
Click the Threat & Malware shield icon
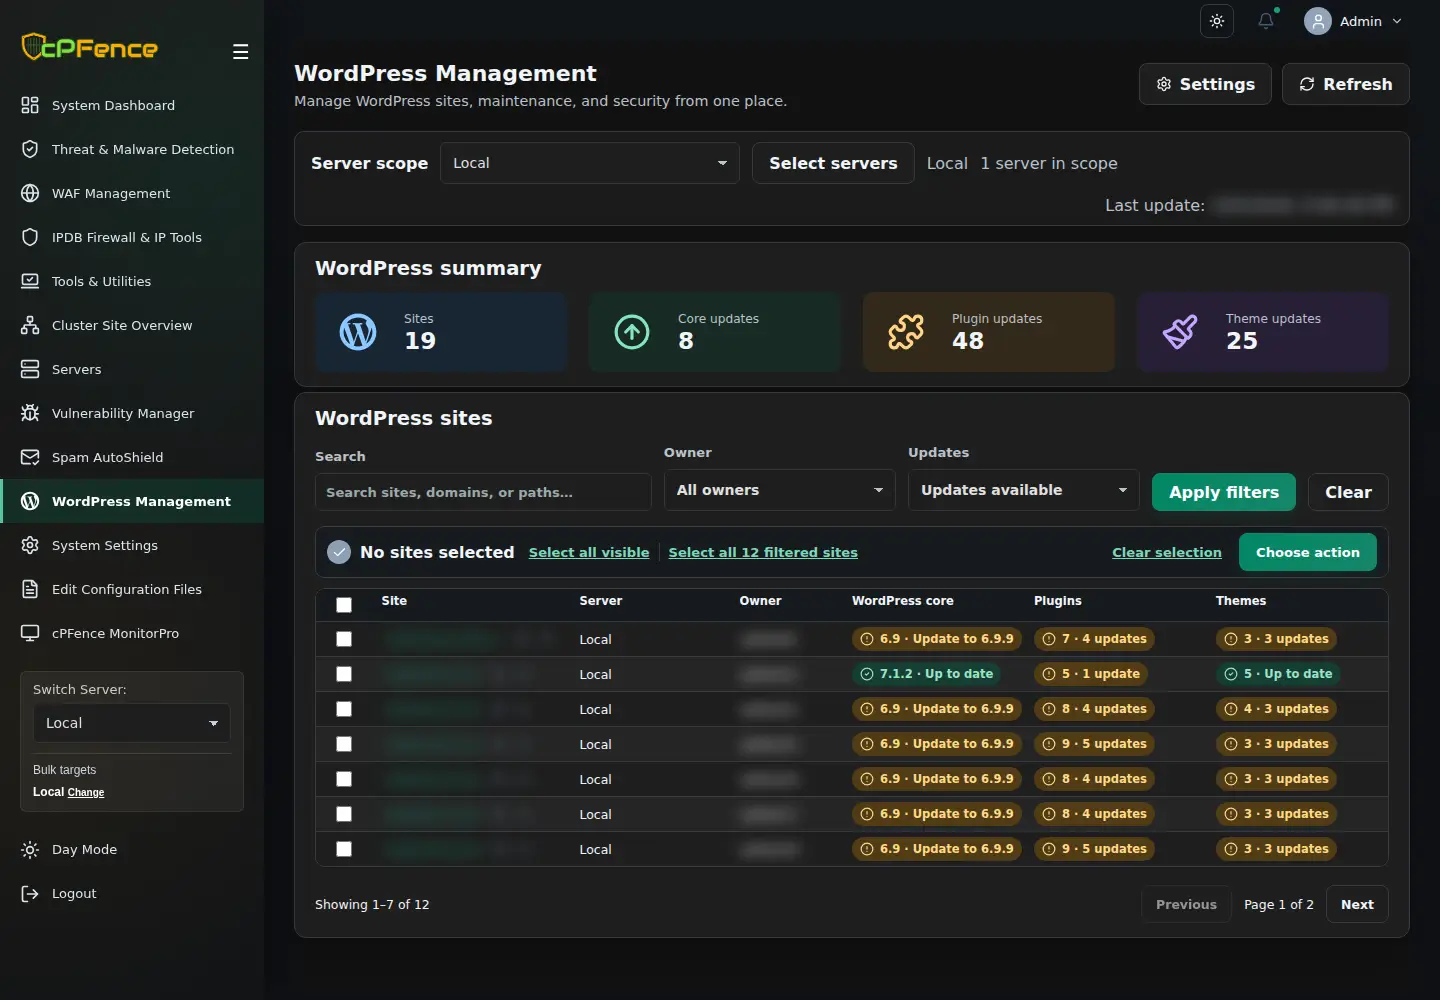[30, 149]
